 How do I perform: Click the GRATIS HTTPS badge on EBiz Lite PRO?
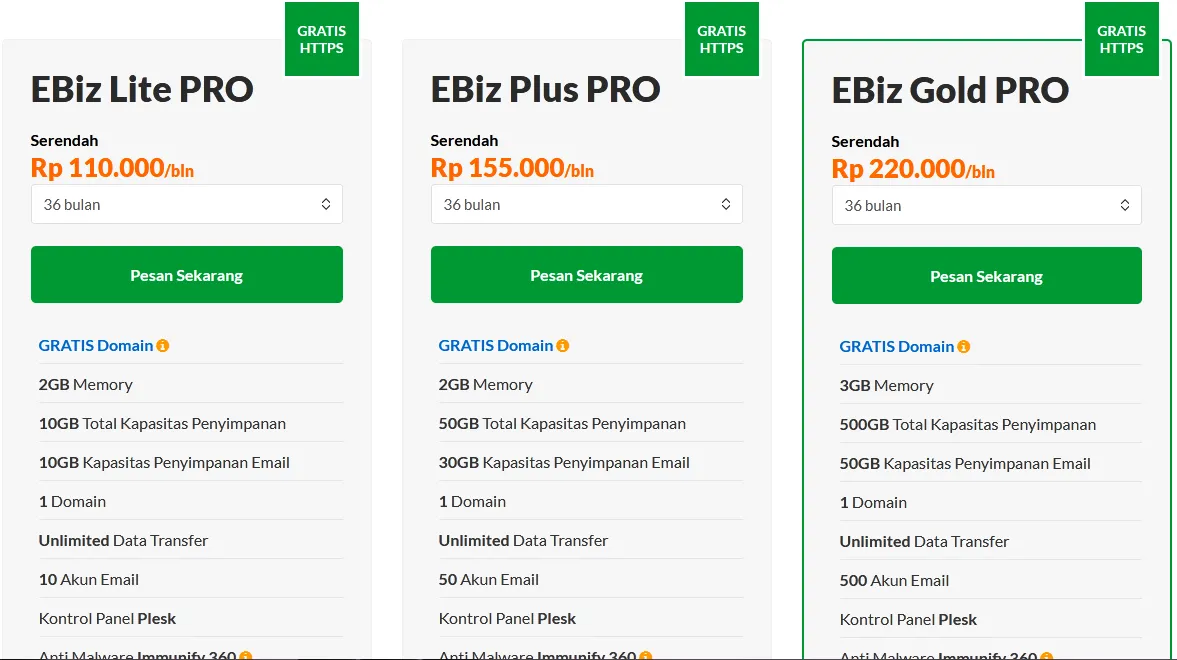pos(321,39)
